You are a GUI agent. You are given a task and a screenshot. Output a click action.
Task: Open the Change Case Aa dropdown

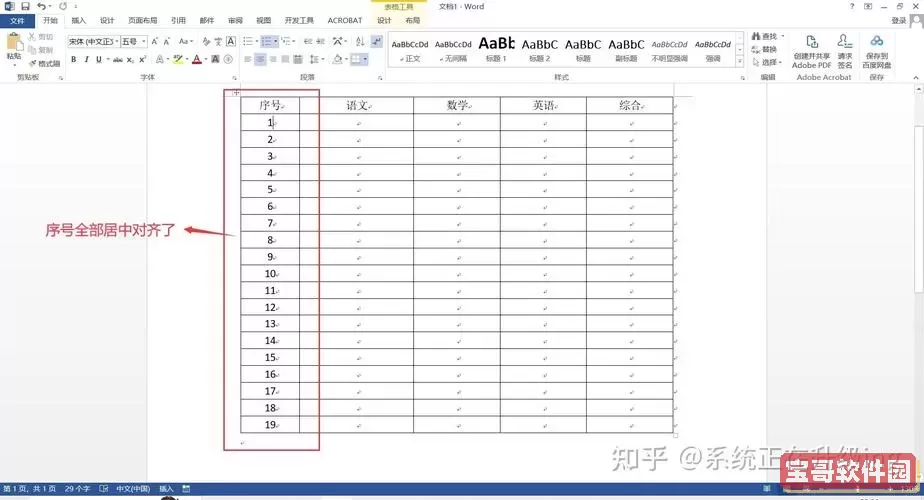click(x=186, y=41)
